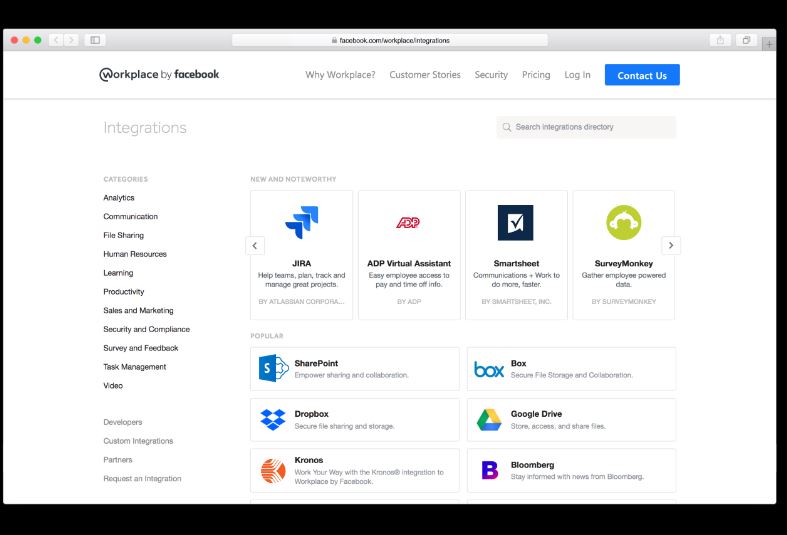Click 'BY SMARTSHEET, INC.' text
787x535 pixels.
pyautogui.click(x=516, y=302)
